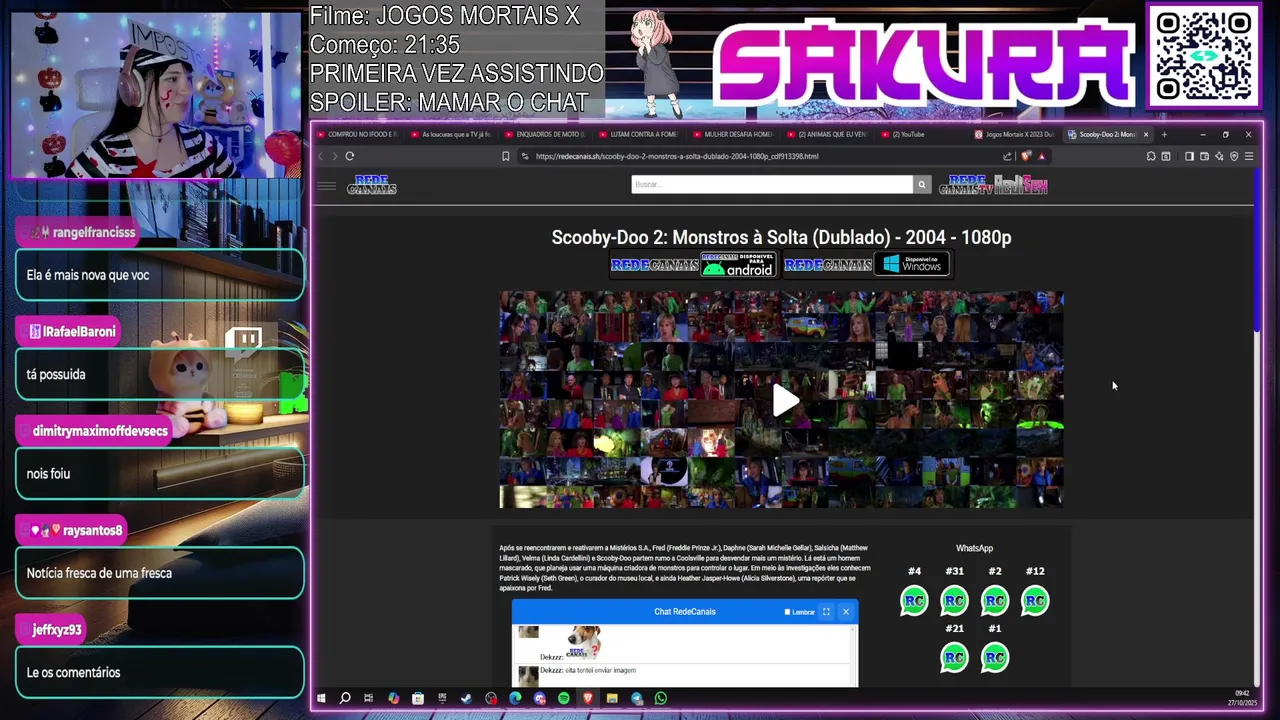Open the Brave wallet icon
Screen dimensions: 1280x720
(x=1204, y=156)
